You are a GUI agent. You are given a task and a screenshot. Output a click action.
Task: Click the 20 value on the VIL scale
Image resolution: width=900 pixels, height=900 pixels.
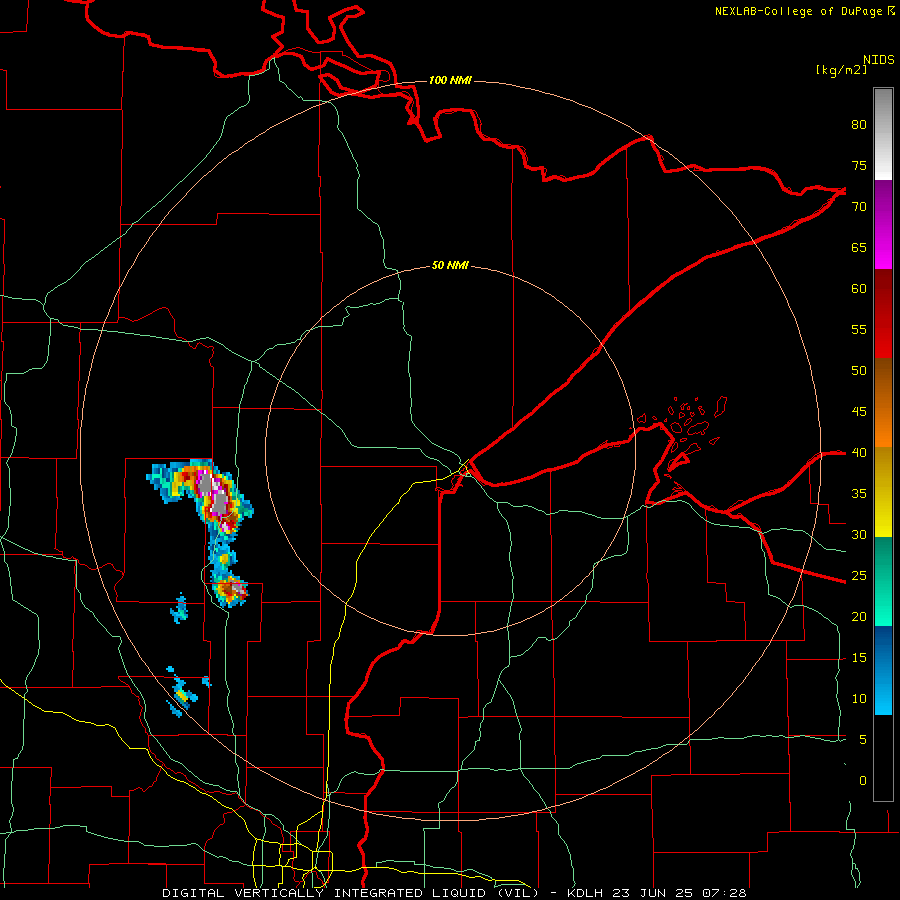tap(859, 617)
